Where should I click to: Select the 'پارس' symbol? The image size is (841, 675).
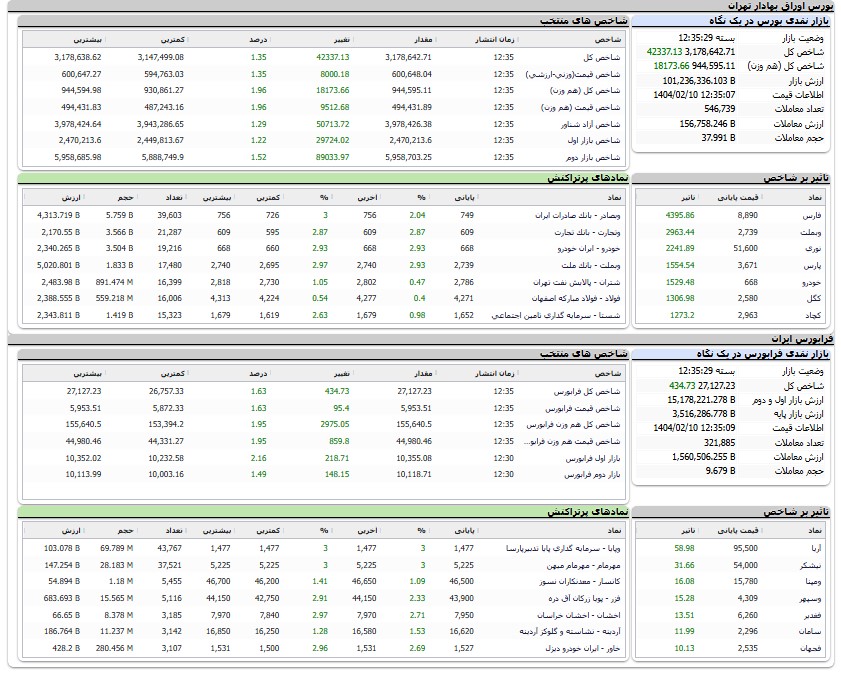coord(812,265)
